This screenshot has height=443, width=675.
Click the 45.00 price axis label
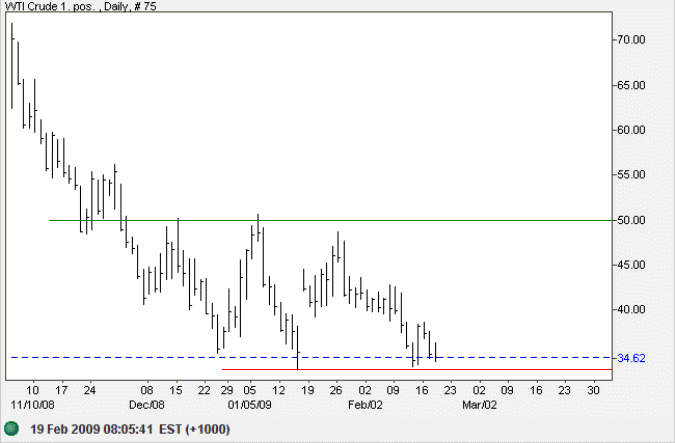pos(631,265)
